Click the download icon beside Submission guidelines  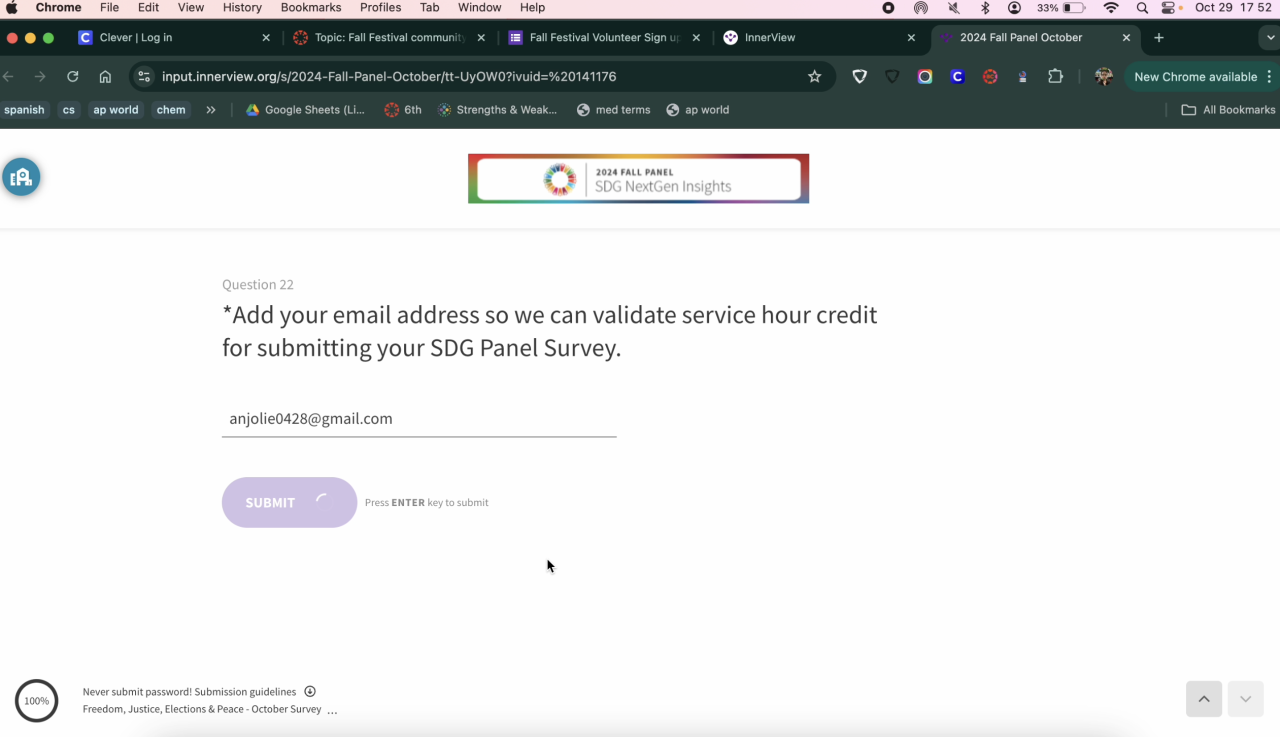coord(310,691)
